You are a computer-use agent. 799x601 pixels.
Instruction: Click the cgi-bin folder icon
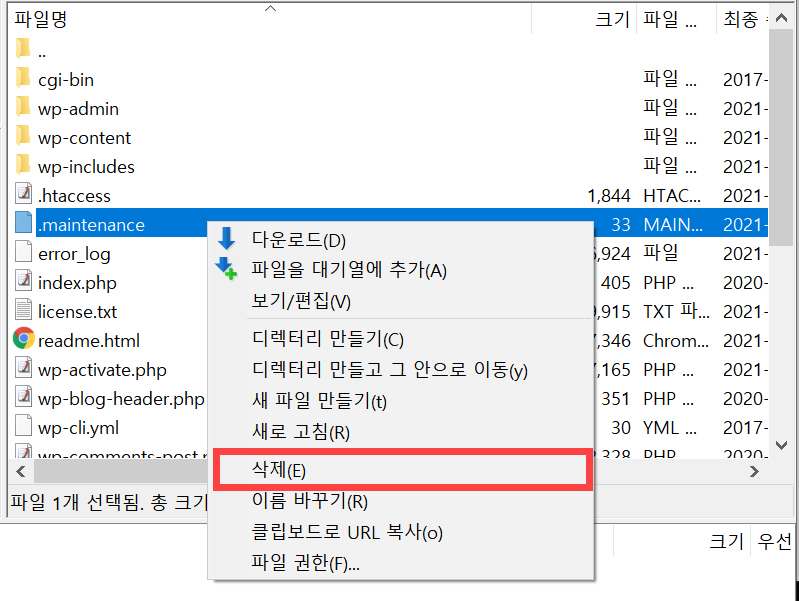click(23, 78)
